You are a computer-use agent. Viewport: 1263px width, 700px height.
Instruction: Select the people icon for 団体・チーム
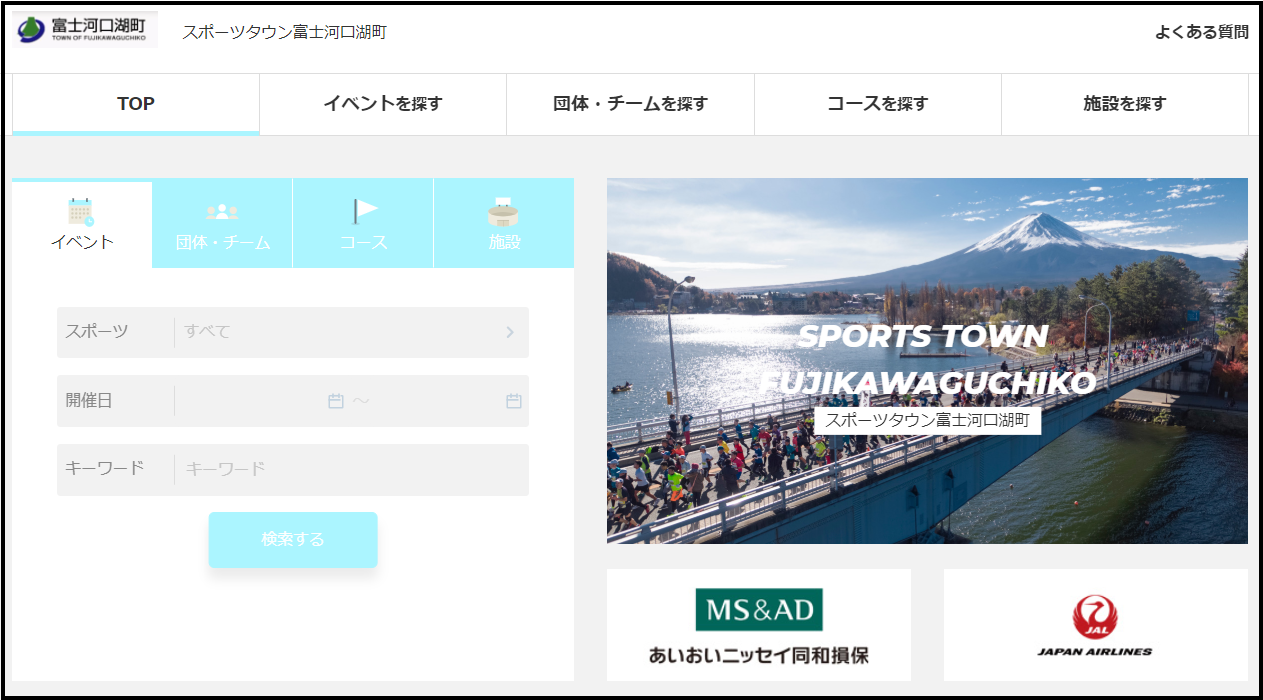(222, 212)
